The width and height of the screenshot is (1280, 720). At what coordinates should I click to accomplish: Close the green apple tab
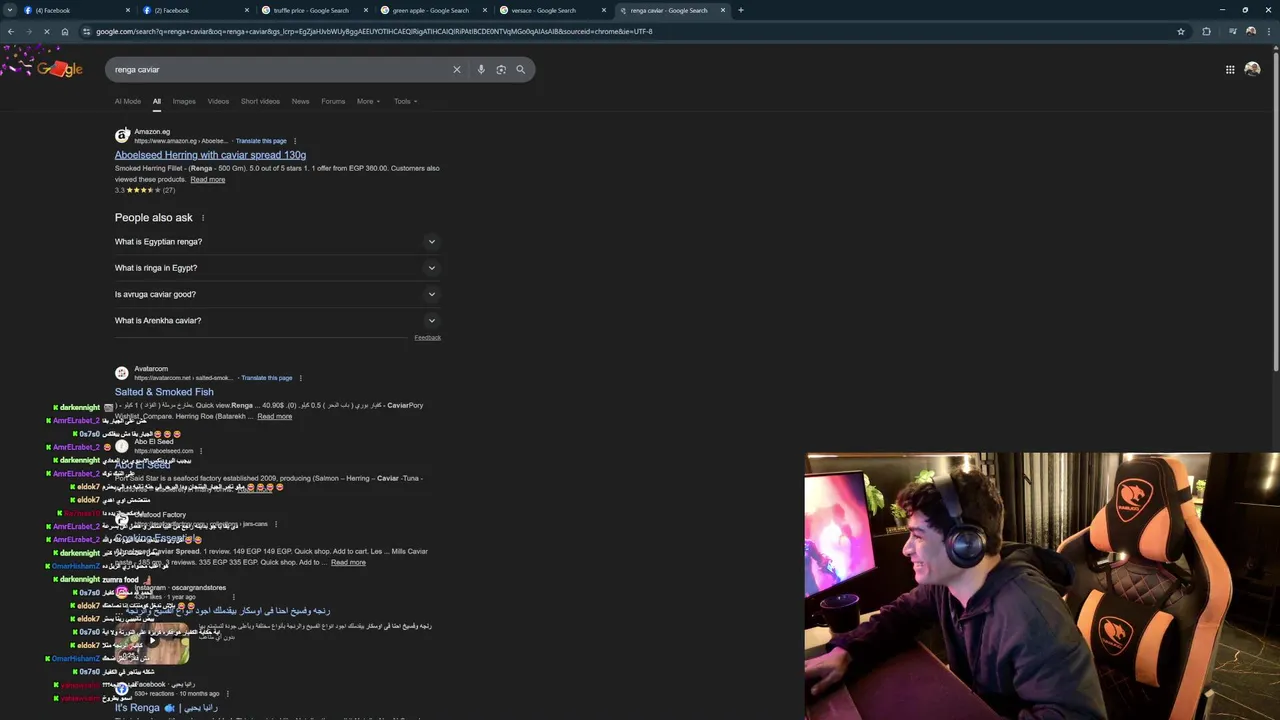486,10
